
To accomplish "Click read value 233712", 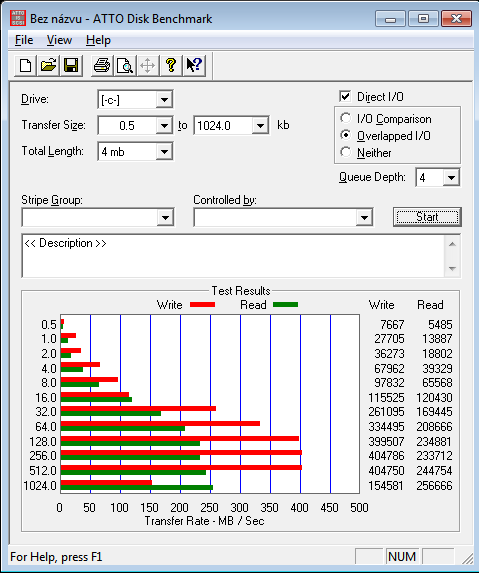I will pos(434,456).
